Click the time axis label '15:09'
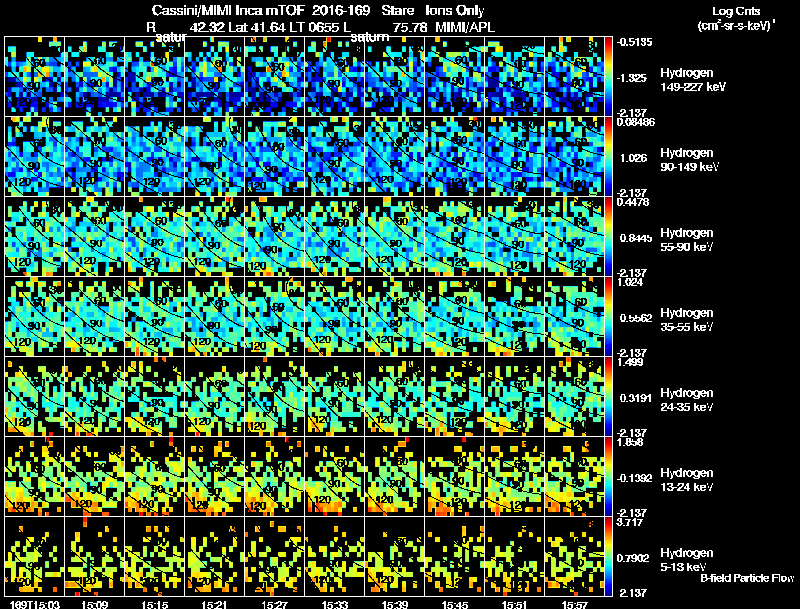Screen dimensions: 800x609 (x=95, y=605)
